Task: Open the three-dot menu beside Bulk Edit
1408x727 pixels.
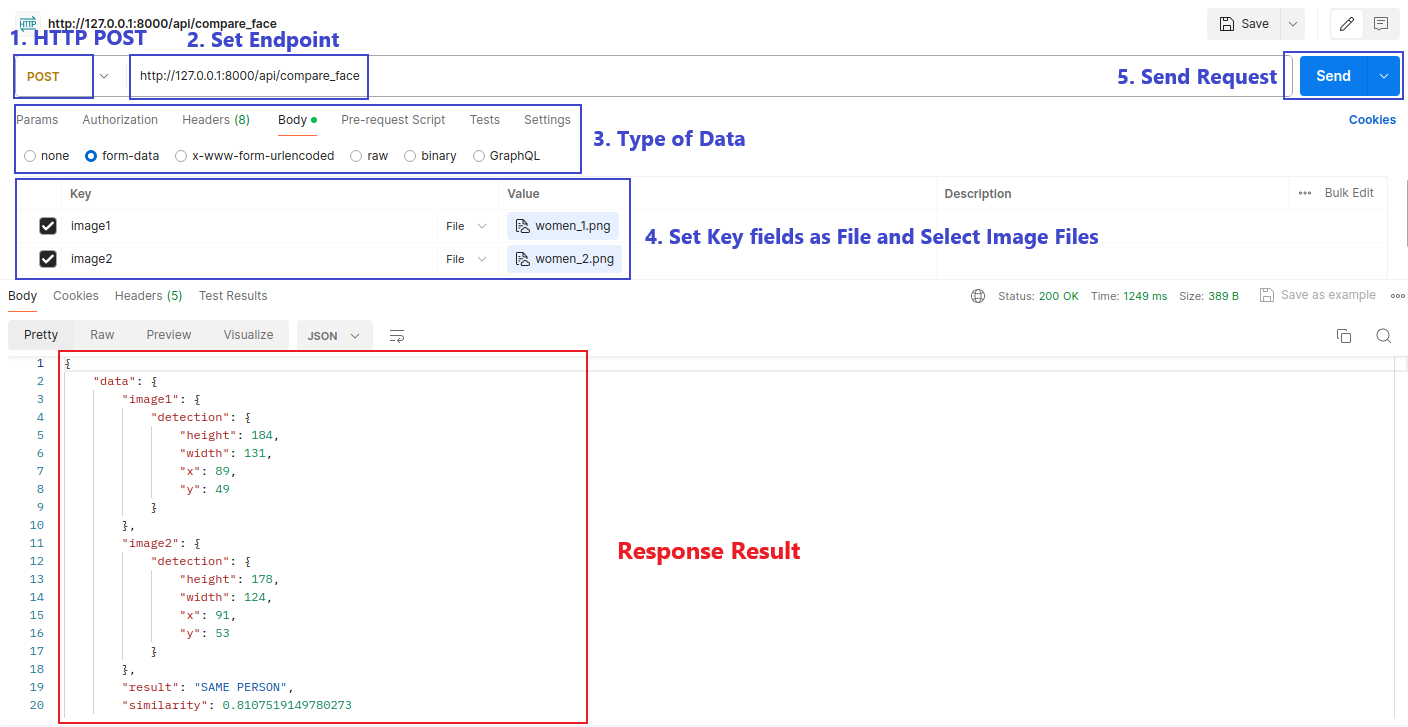Action: click(x=1305, y=193)
